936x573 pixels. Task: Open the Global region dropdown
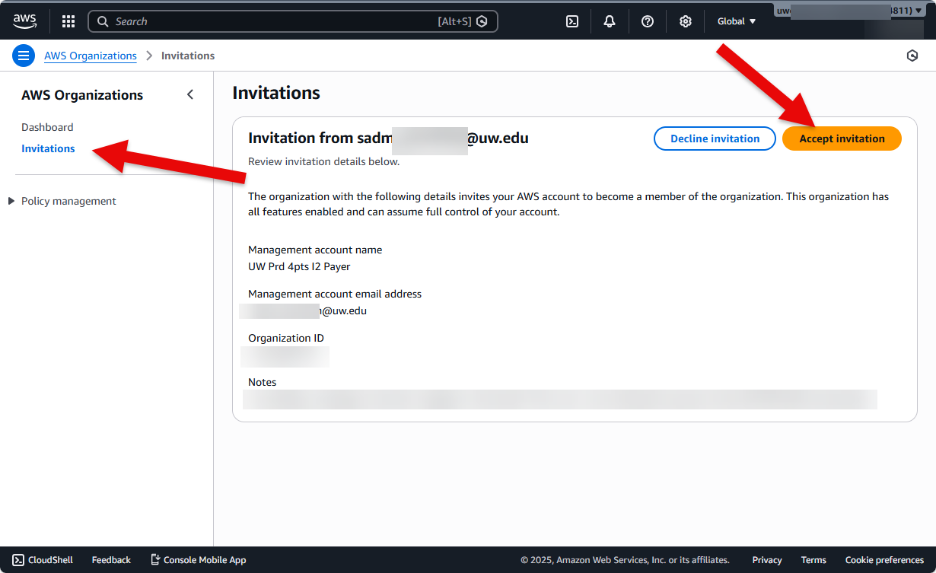click(737, 21)
